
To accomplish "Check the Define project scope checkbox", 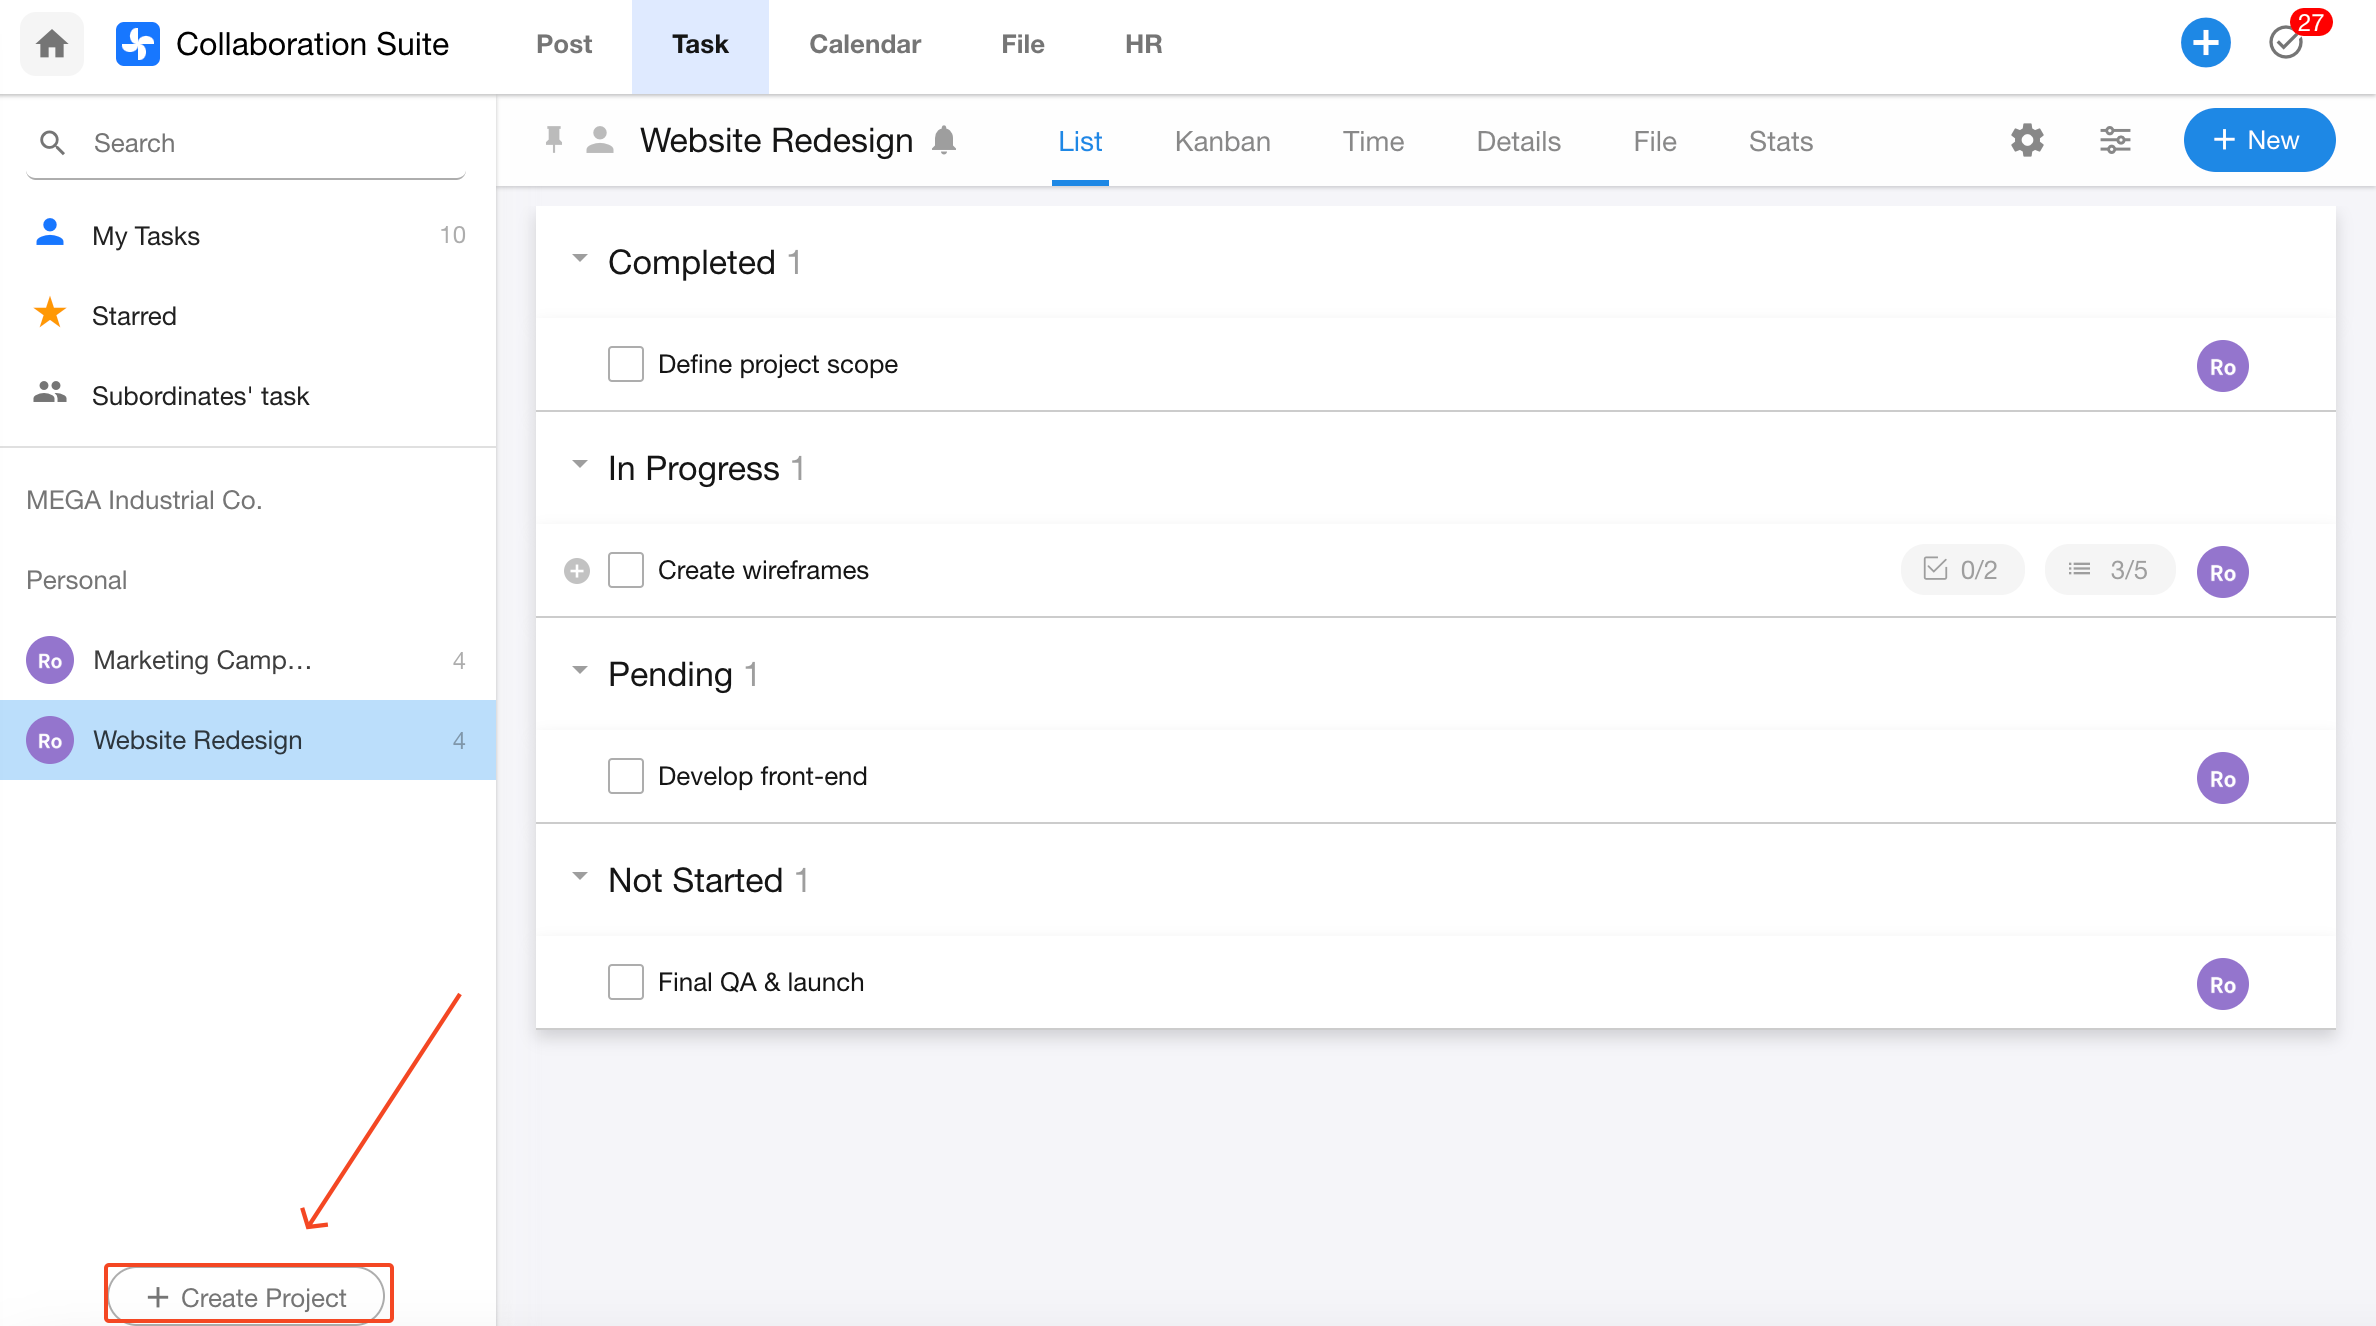I will (626, 364).
